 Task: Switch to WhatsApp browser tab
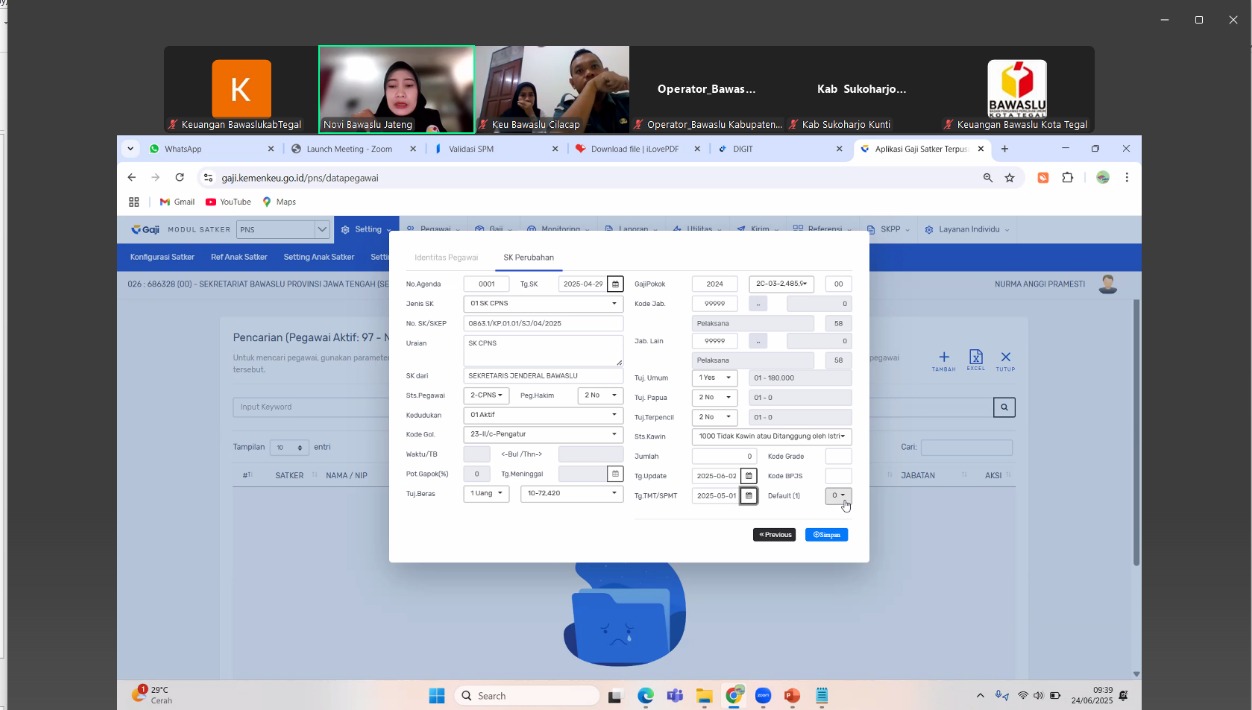[x=210, y=149]
